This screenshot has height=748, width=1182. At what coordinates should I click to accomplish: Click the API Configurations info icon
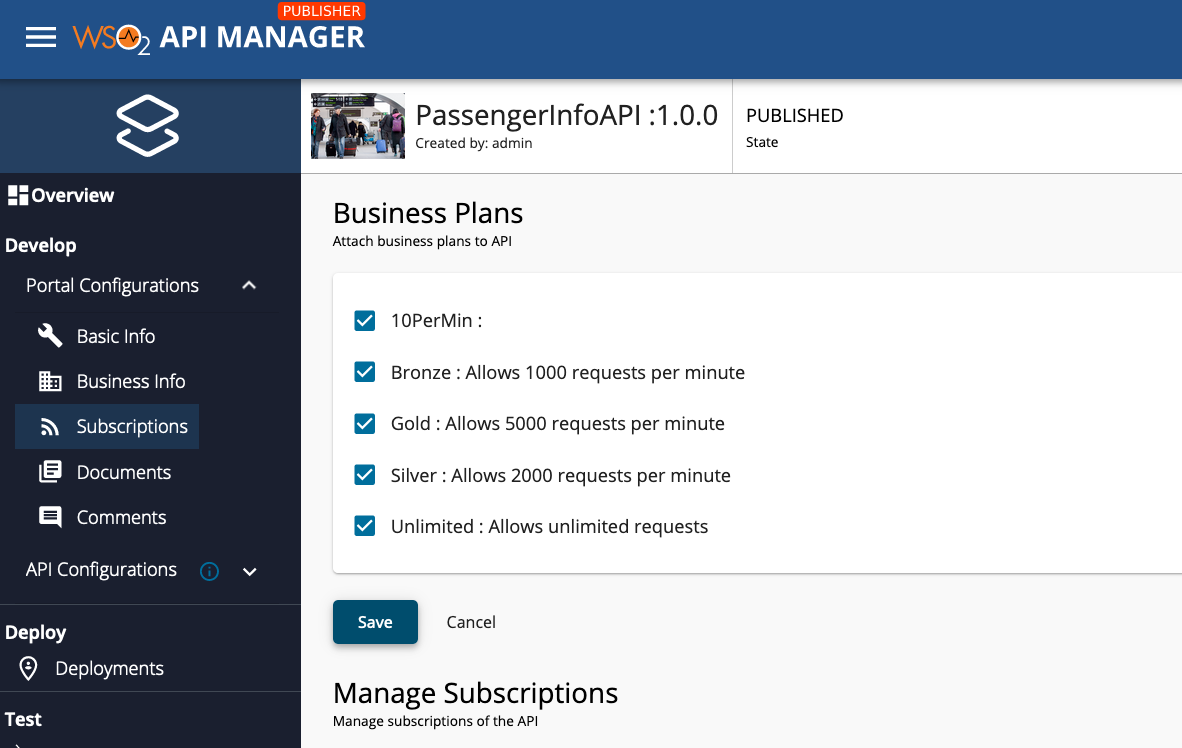tap(209, 571)
